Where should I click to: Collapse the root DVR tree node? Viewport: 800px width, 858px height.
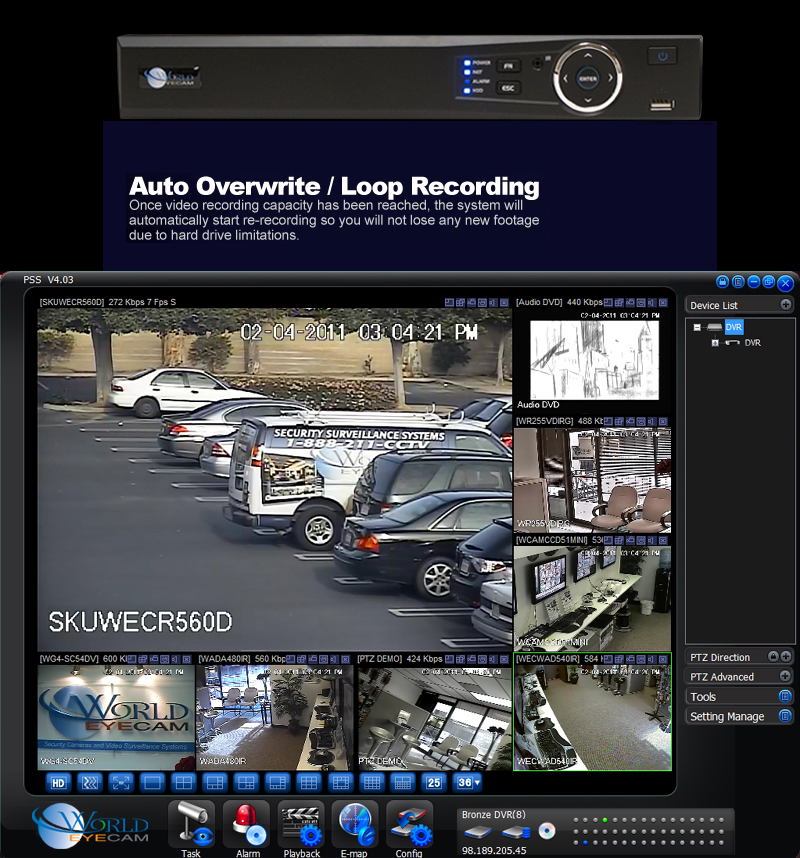point(697,327)
